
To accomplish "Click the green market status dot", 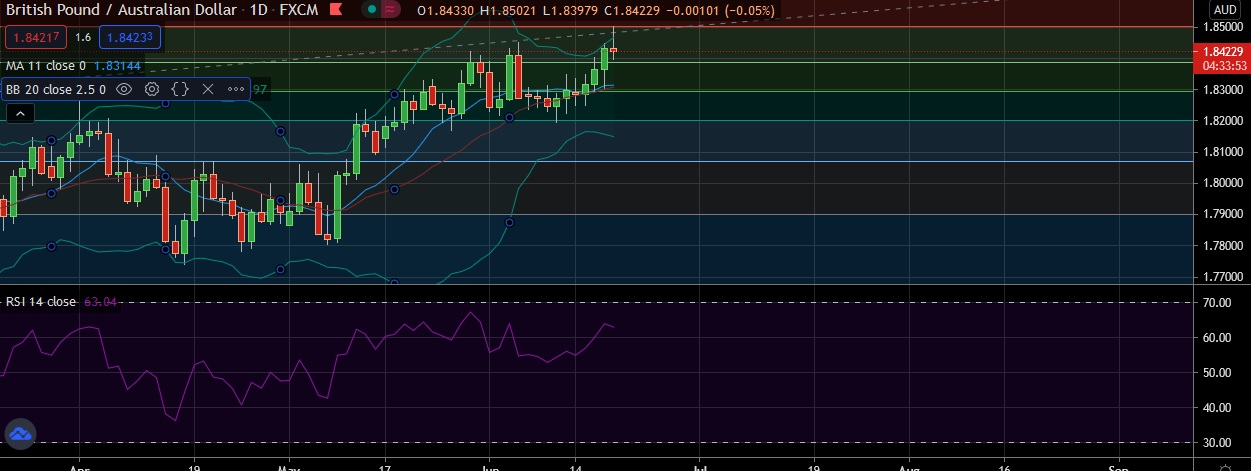I will [373, 10].
